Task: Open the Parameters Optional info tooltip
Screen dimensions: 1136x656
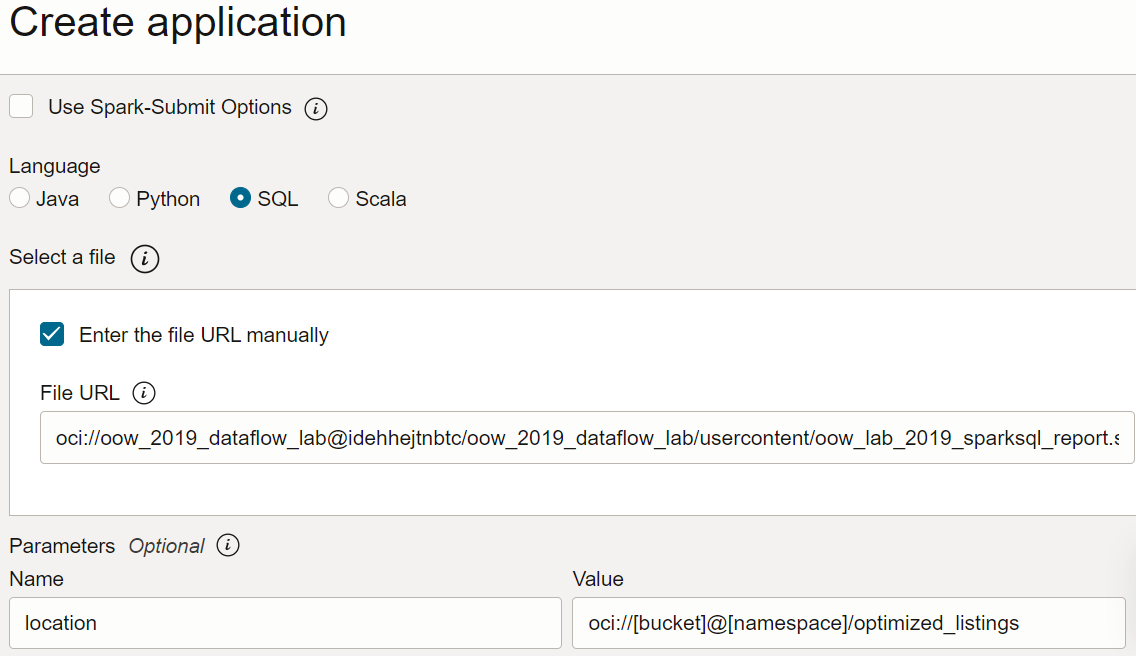Action: tap(227, 546)
